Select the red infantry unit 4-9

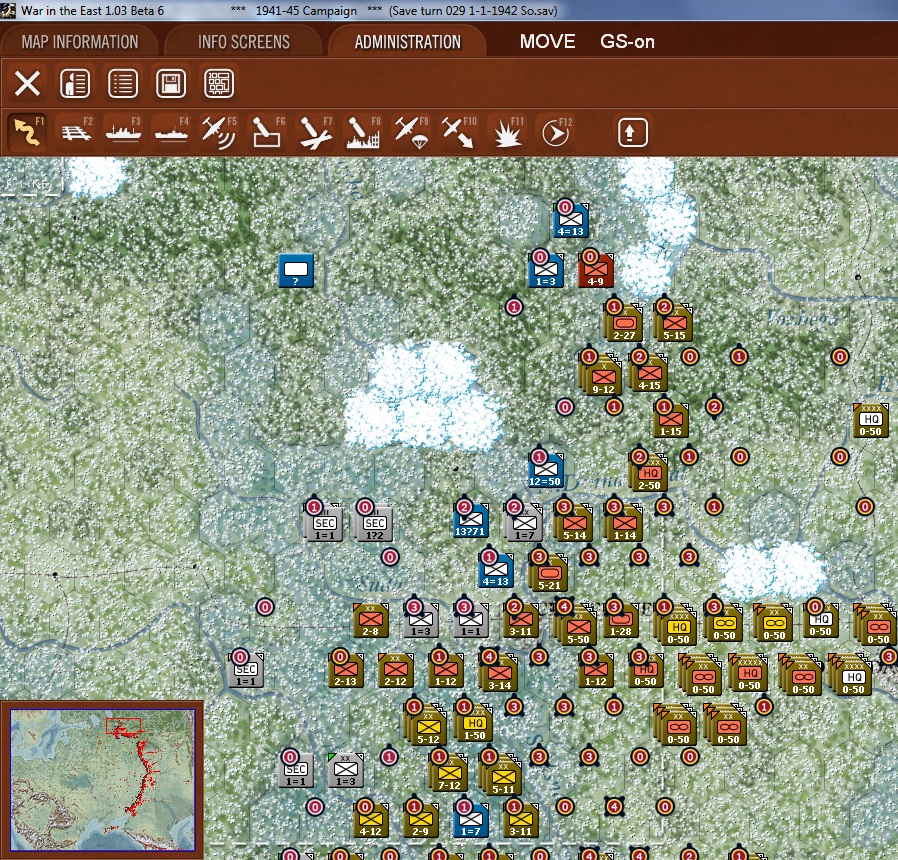[x=596, y=270]
